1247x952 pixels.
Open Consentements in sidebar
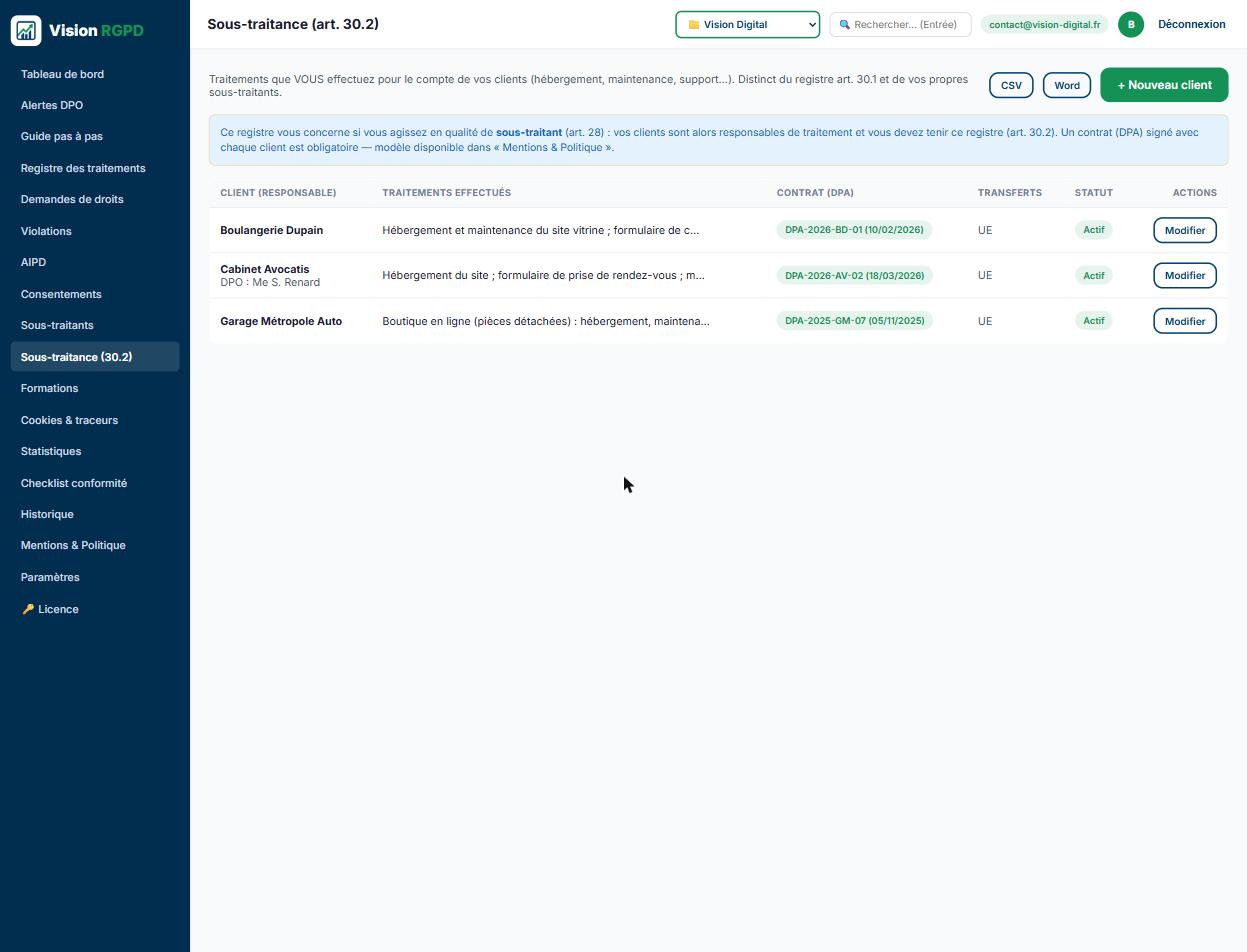(95, 294)
